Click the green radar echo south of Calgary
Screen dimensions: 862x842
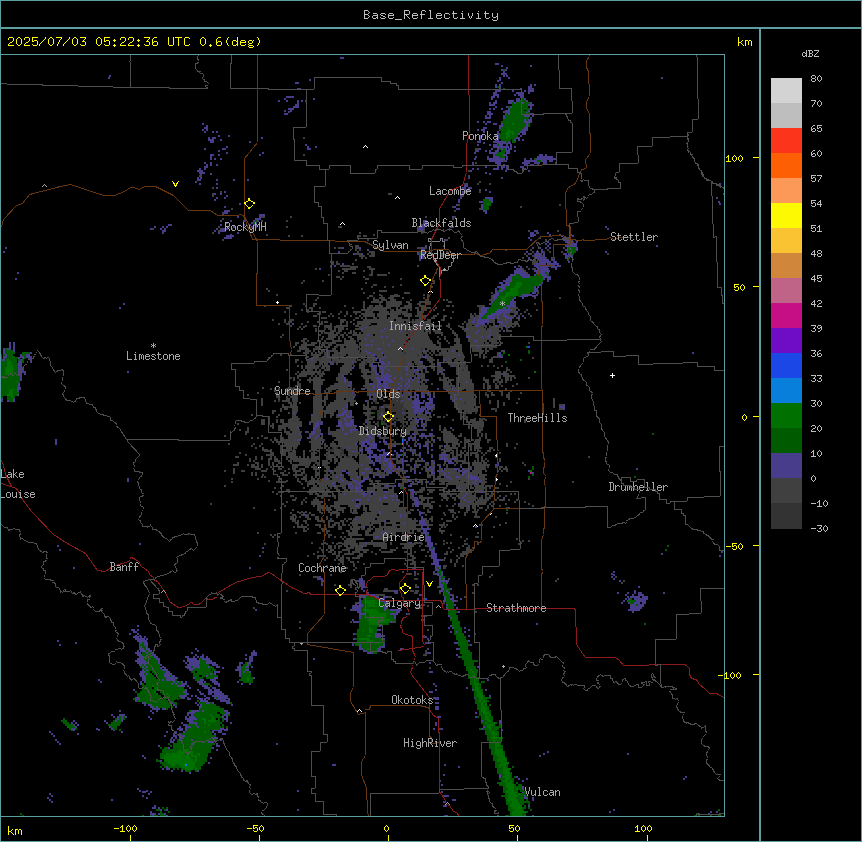tap(372, 627)
